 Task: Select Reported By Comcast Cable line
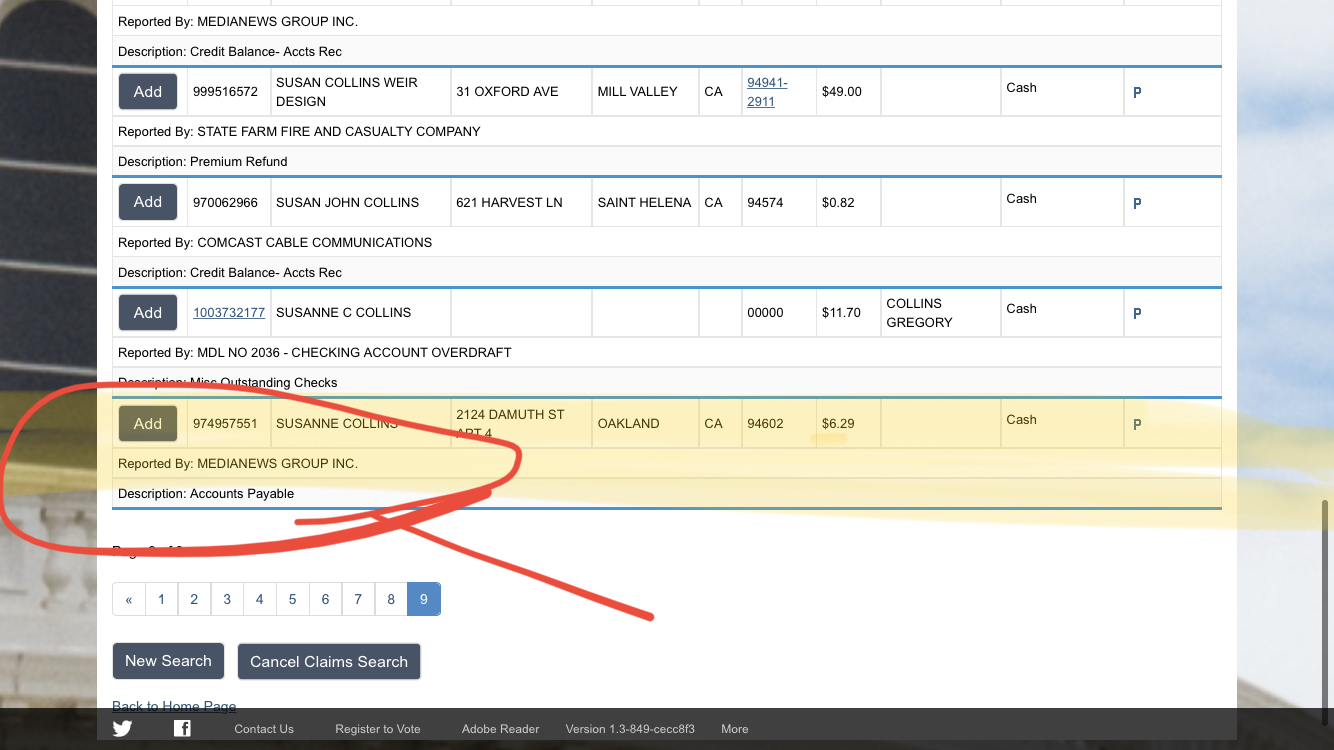[x=667, y=242]
